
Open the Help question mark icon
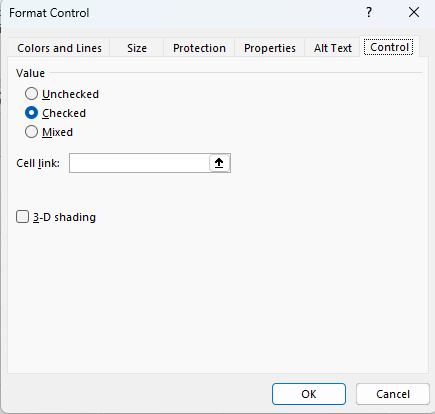(369, 13)
